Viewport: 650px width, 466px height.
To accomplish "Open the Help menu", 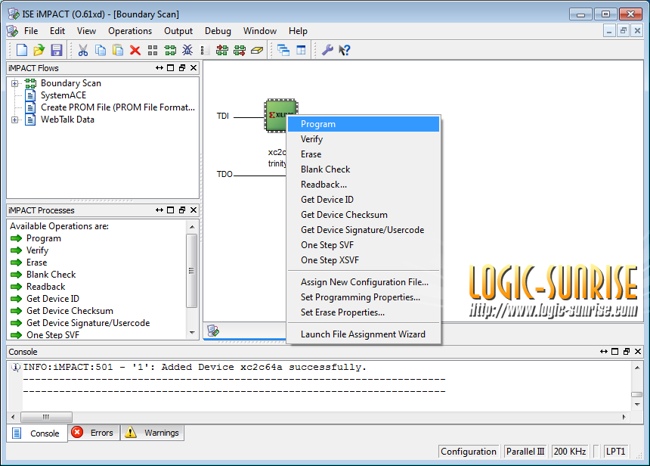I will coord(298,31).
